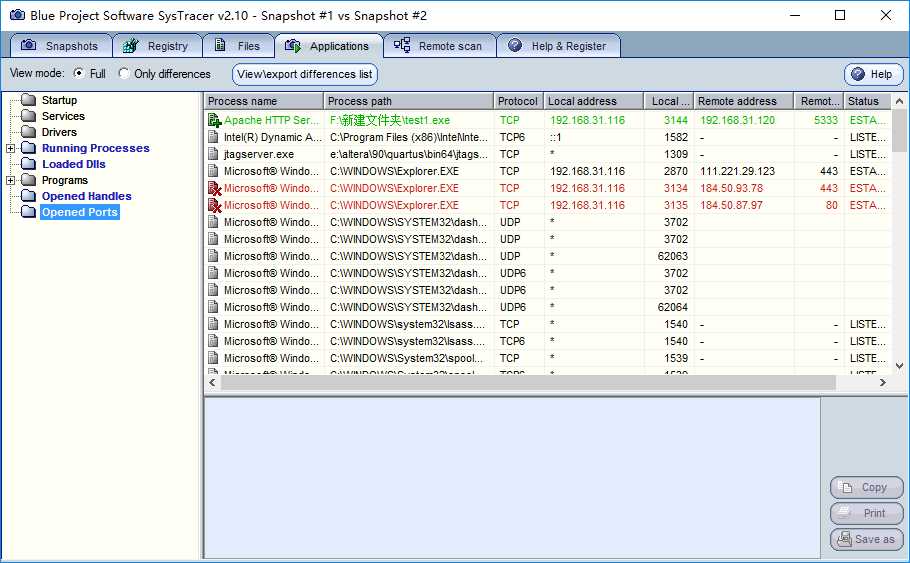Viewport: 910px width, 563px height.
Task: Click the horizontal scrollbar left arrow
Action: point(212,382)
